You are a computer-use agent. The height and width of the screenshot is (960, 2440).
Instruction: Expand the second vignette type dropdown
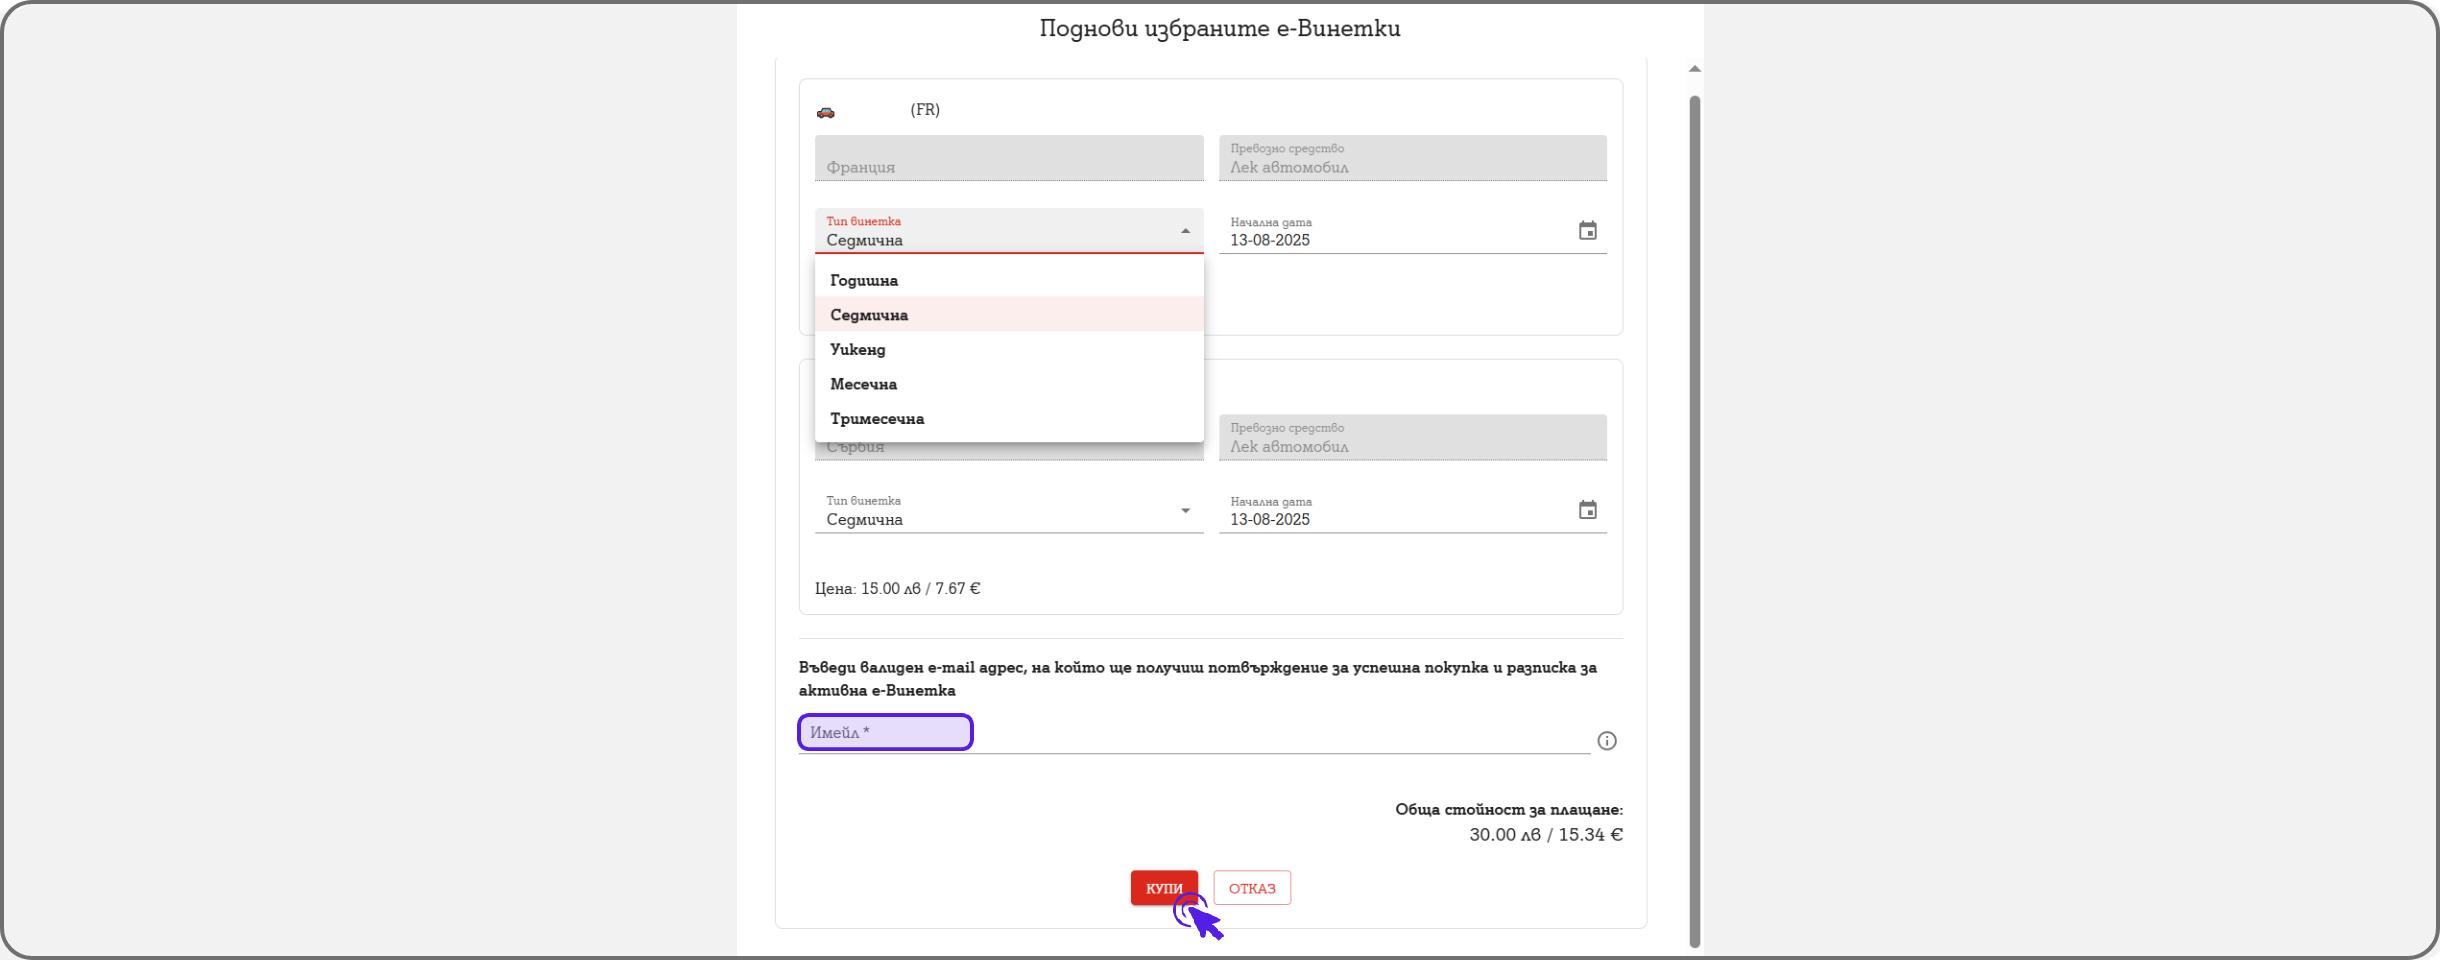click(1185, 511)
